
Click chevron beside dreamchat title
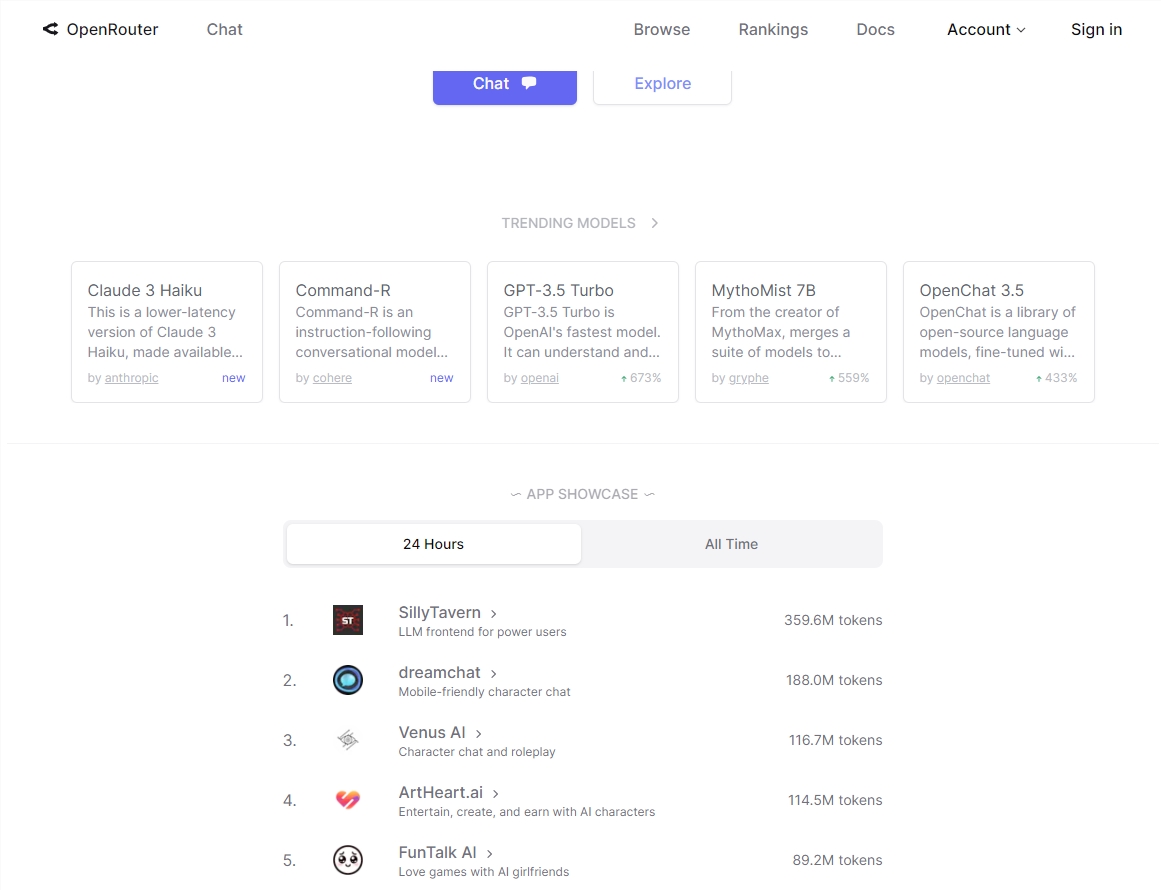pyautogui.click(x=494, y=674)
